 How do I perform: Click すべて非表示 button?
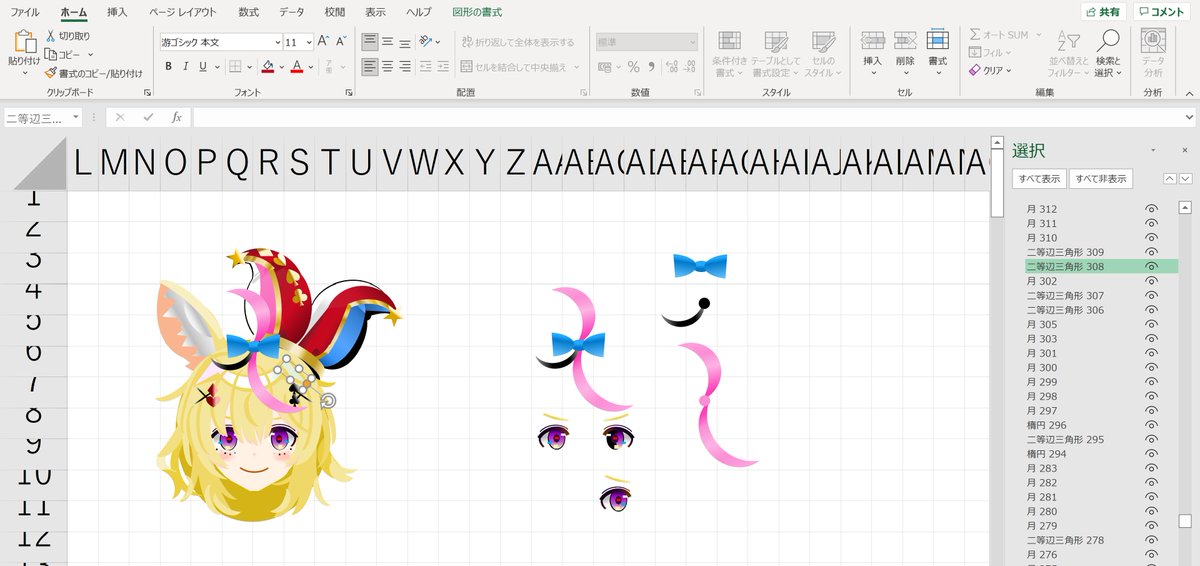[x=1101, y=179]
